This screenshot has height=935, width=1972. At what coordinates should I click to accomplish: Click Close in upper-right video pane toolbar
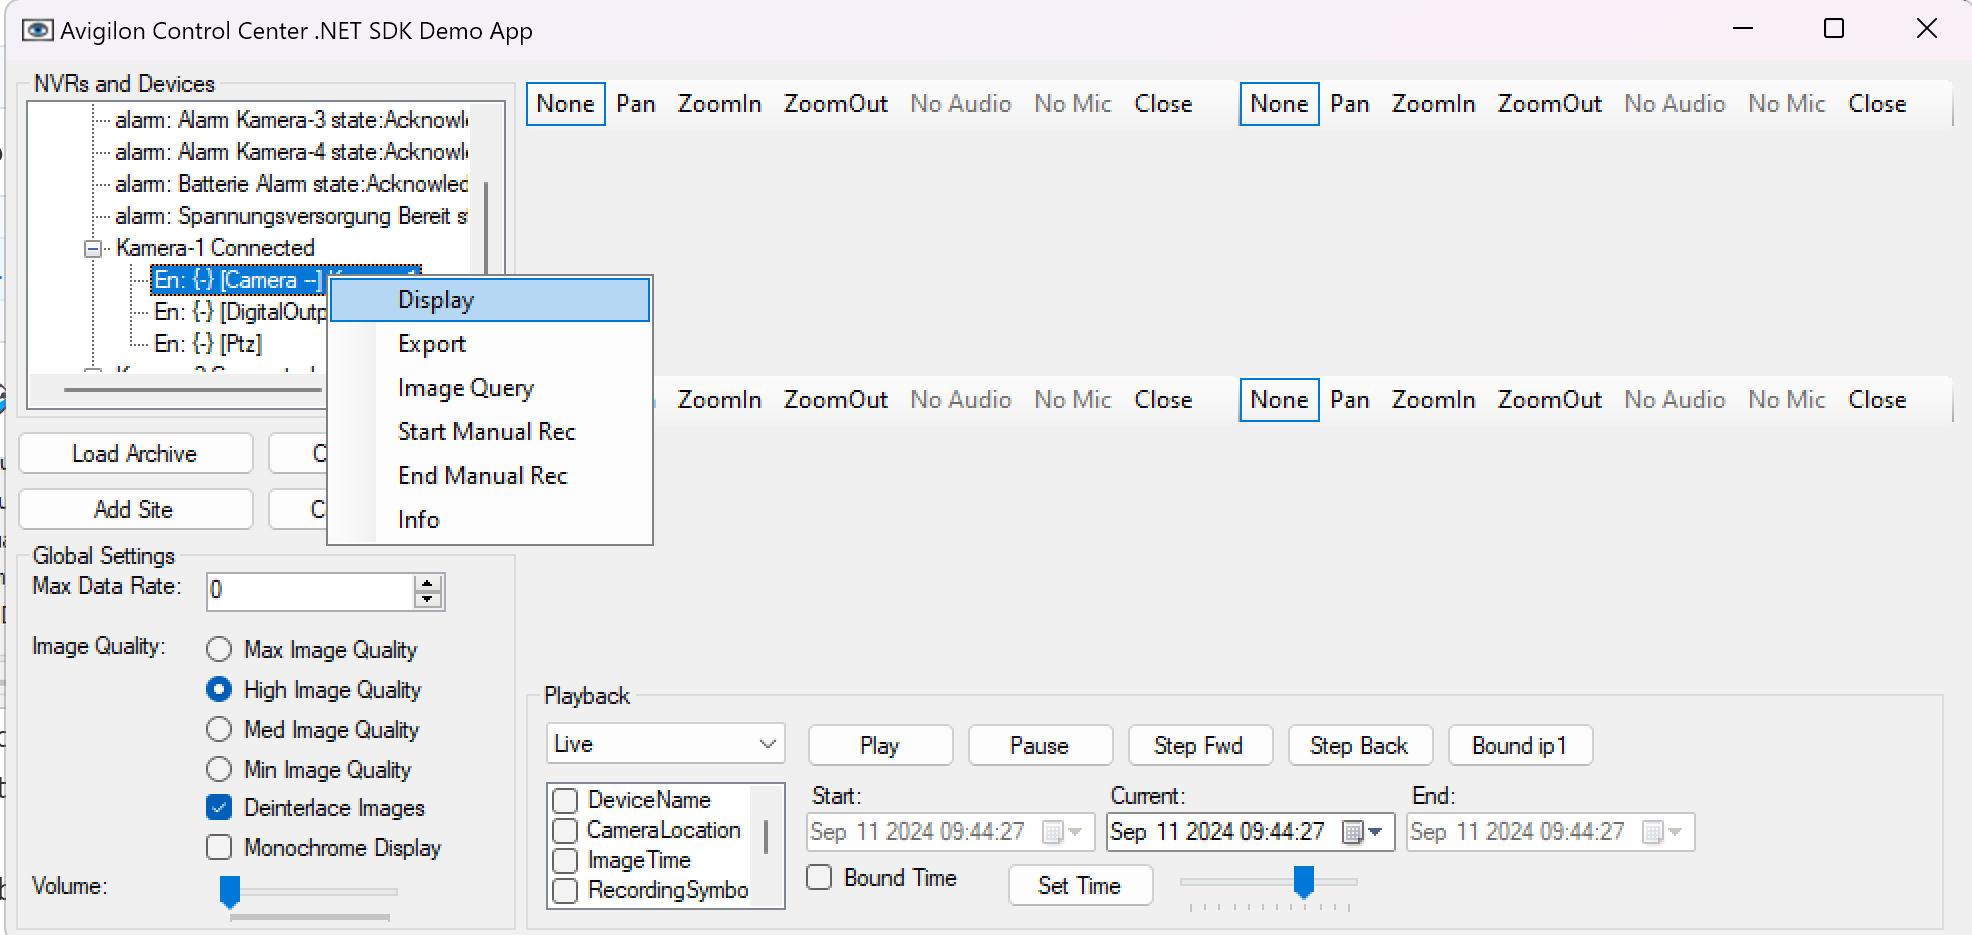(1877, 104)
